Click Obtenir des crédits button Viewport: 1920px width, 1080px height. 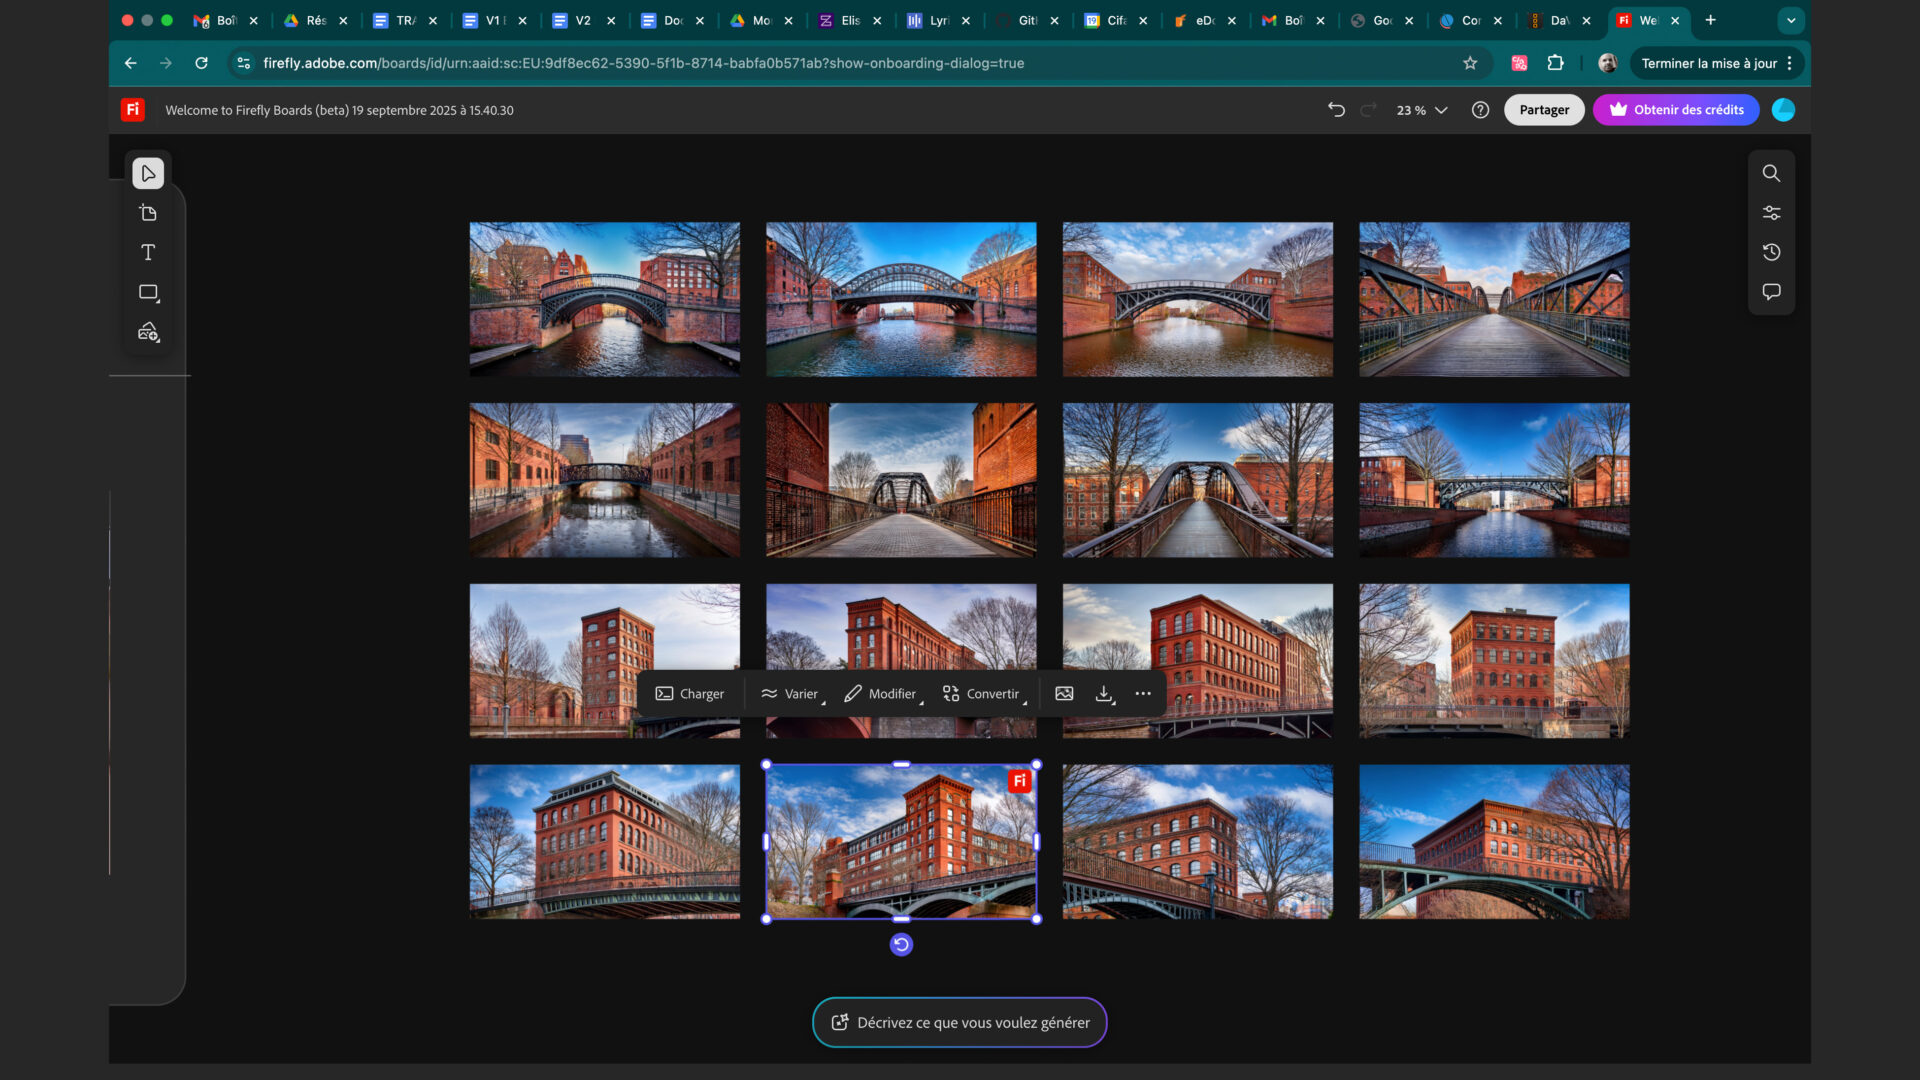coord(1676,110)
